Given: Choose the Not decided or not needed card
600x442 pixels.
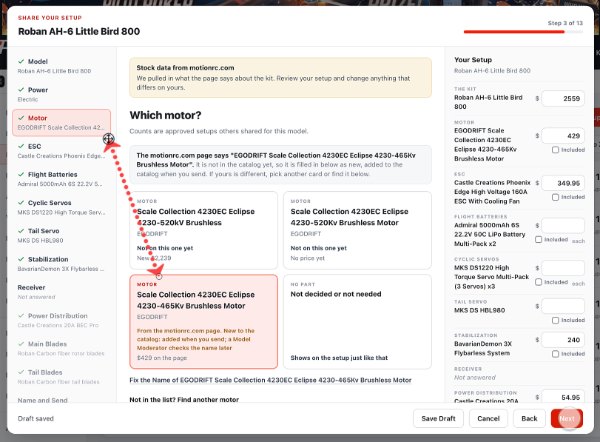Looking at the screenshot, I should (357, 321).
